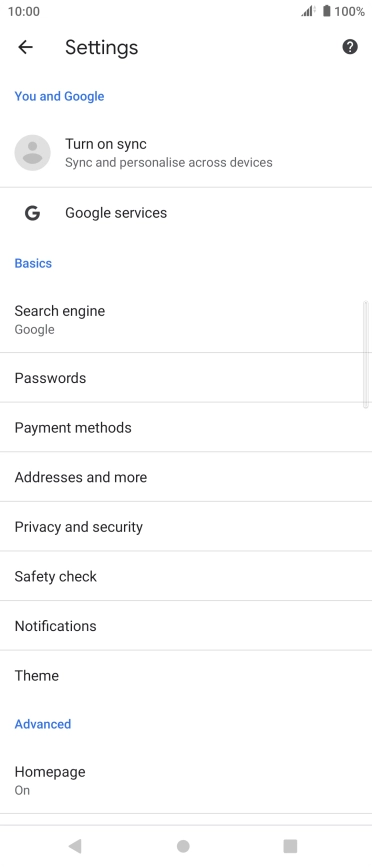Open Turn on sync option
The width and height of the screenshot is (372, 868).
186,153
